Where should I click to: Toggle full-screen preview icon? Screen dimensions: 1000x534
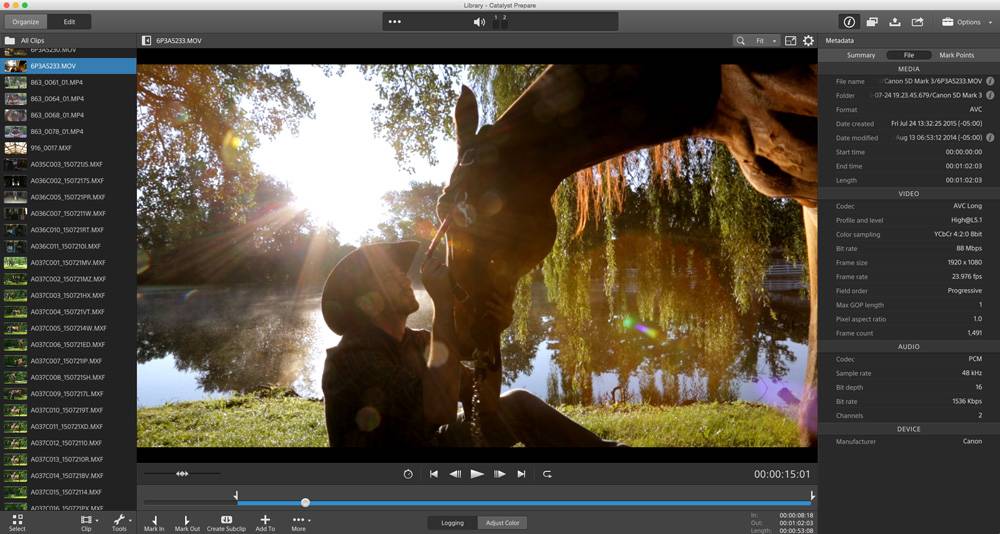click(790, 40)
